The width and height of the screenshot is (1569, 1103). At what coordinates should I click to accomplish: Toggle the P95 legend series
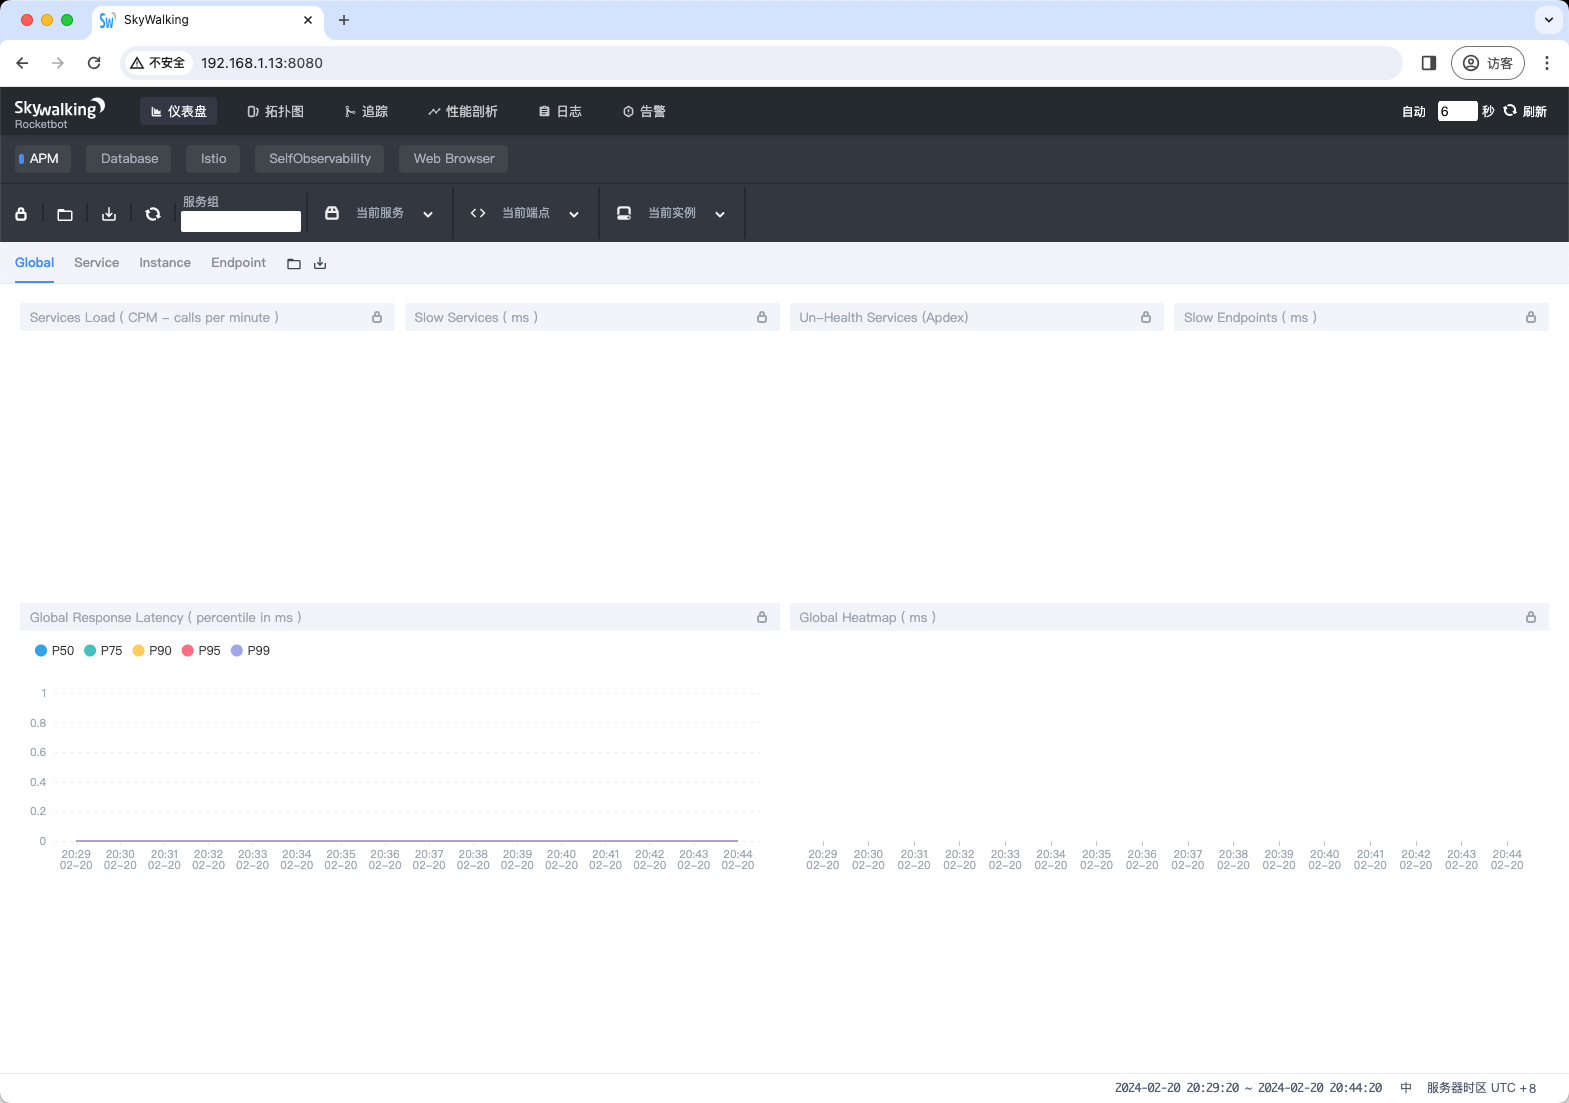[x=201, y=650]
